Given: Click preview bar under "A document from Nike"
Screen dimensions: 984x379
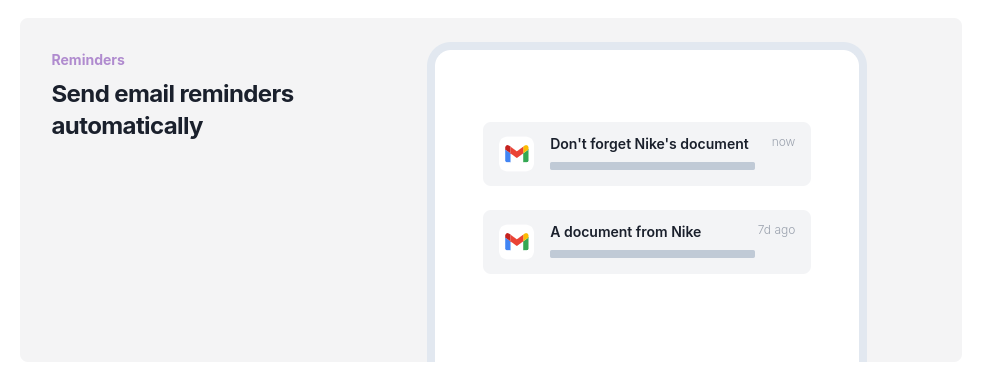Looking at the screenshot, I should pyautogui.click(x=652, y=254).
